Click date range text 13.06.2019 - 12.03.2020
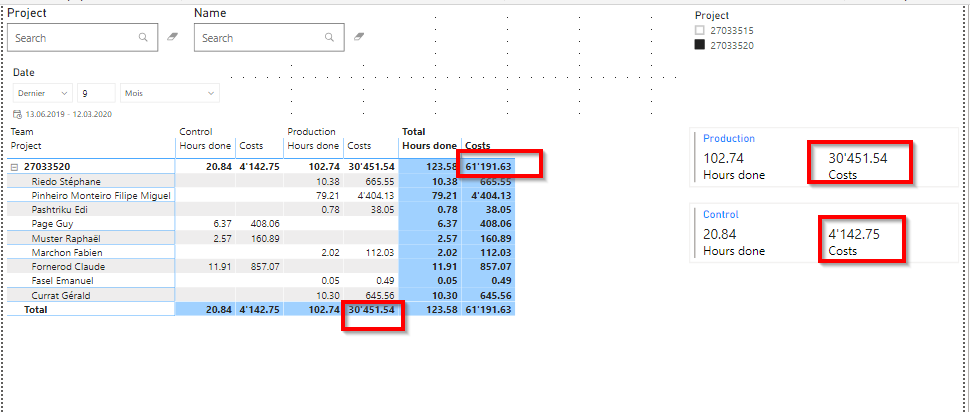 tap(68, 114)
